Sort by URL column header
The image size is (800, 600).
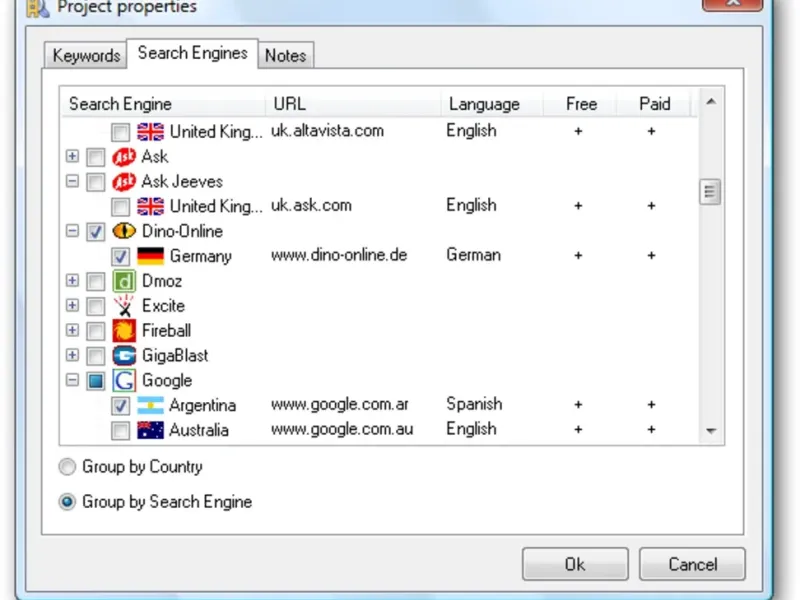click(x=353, y=104)
